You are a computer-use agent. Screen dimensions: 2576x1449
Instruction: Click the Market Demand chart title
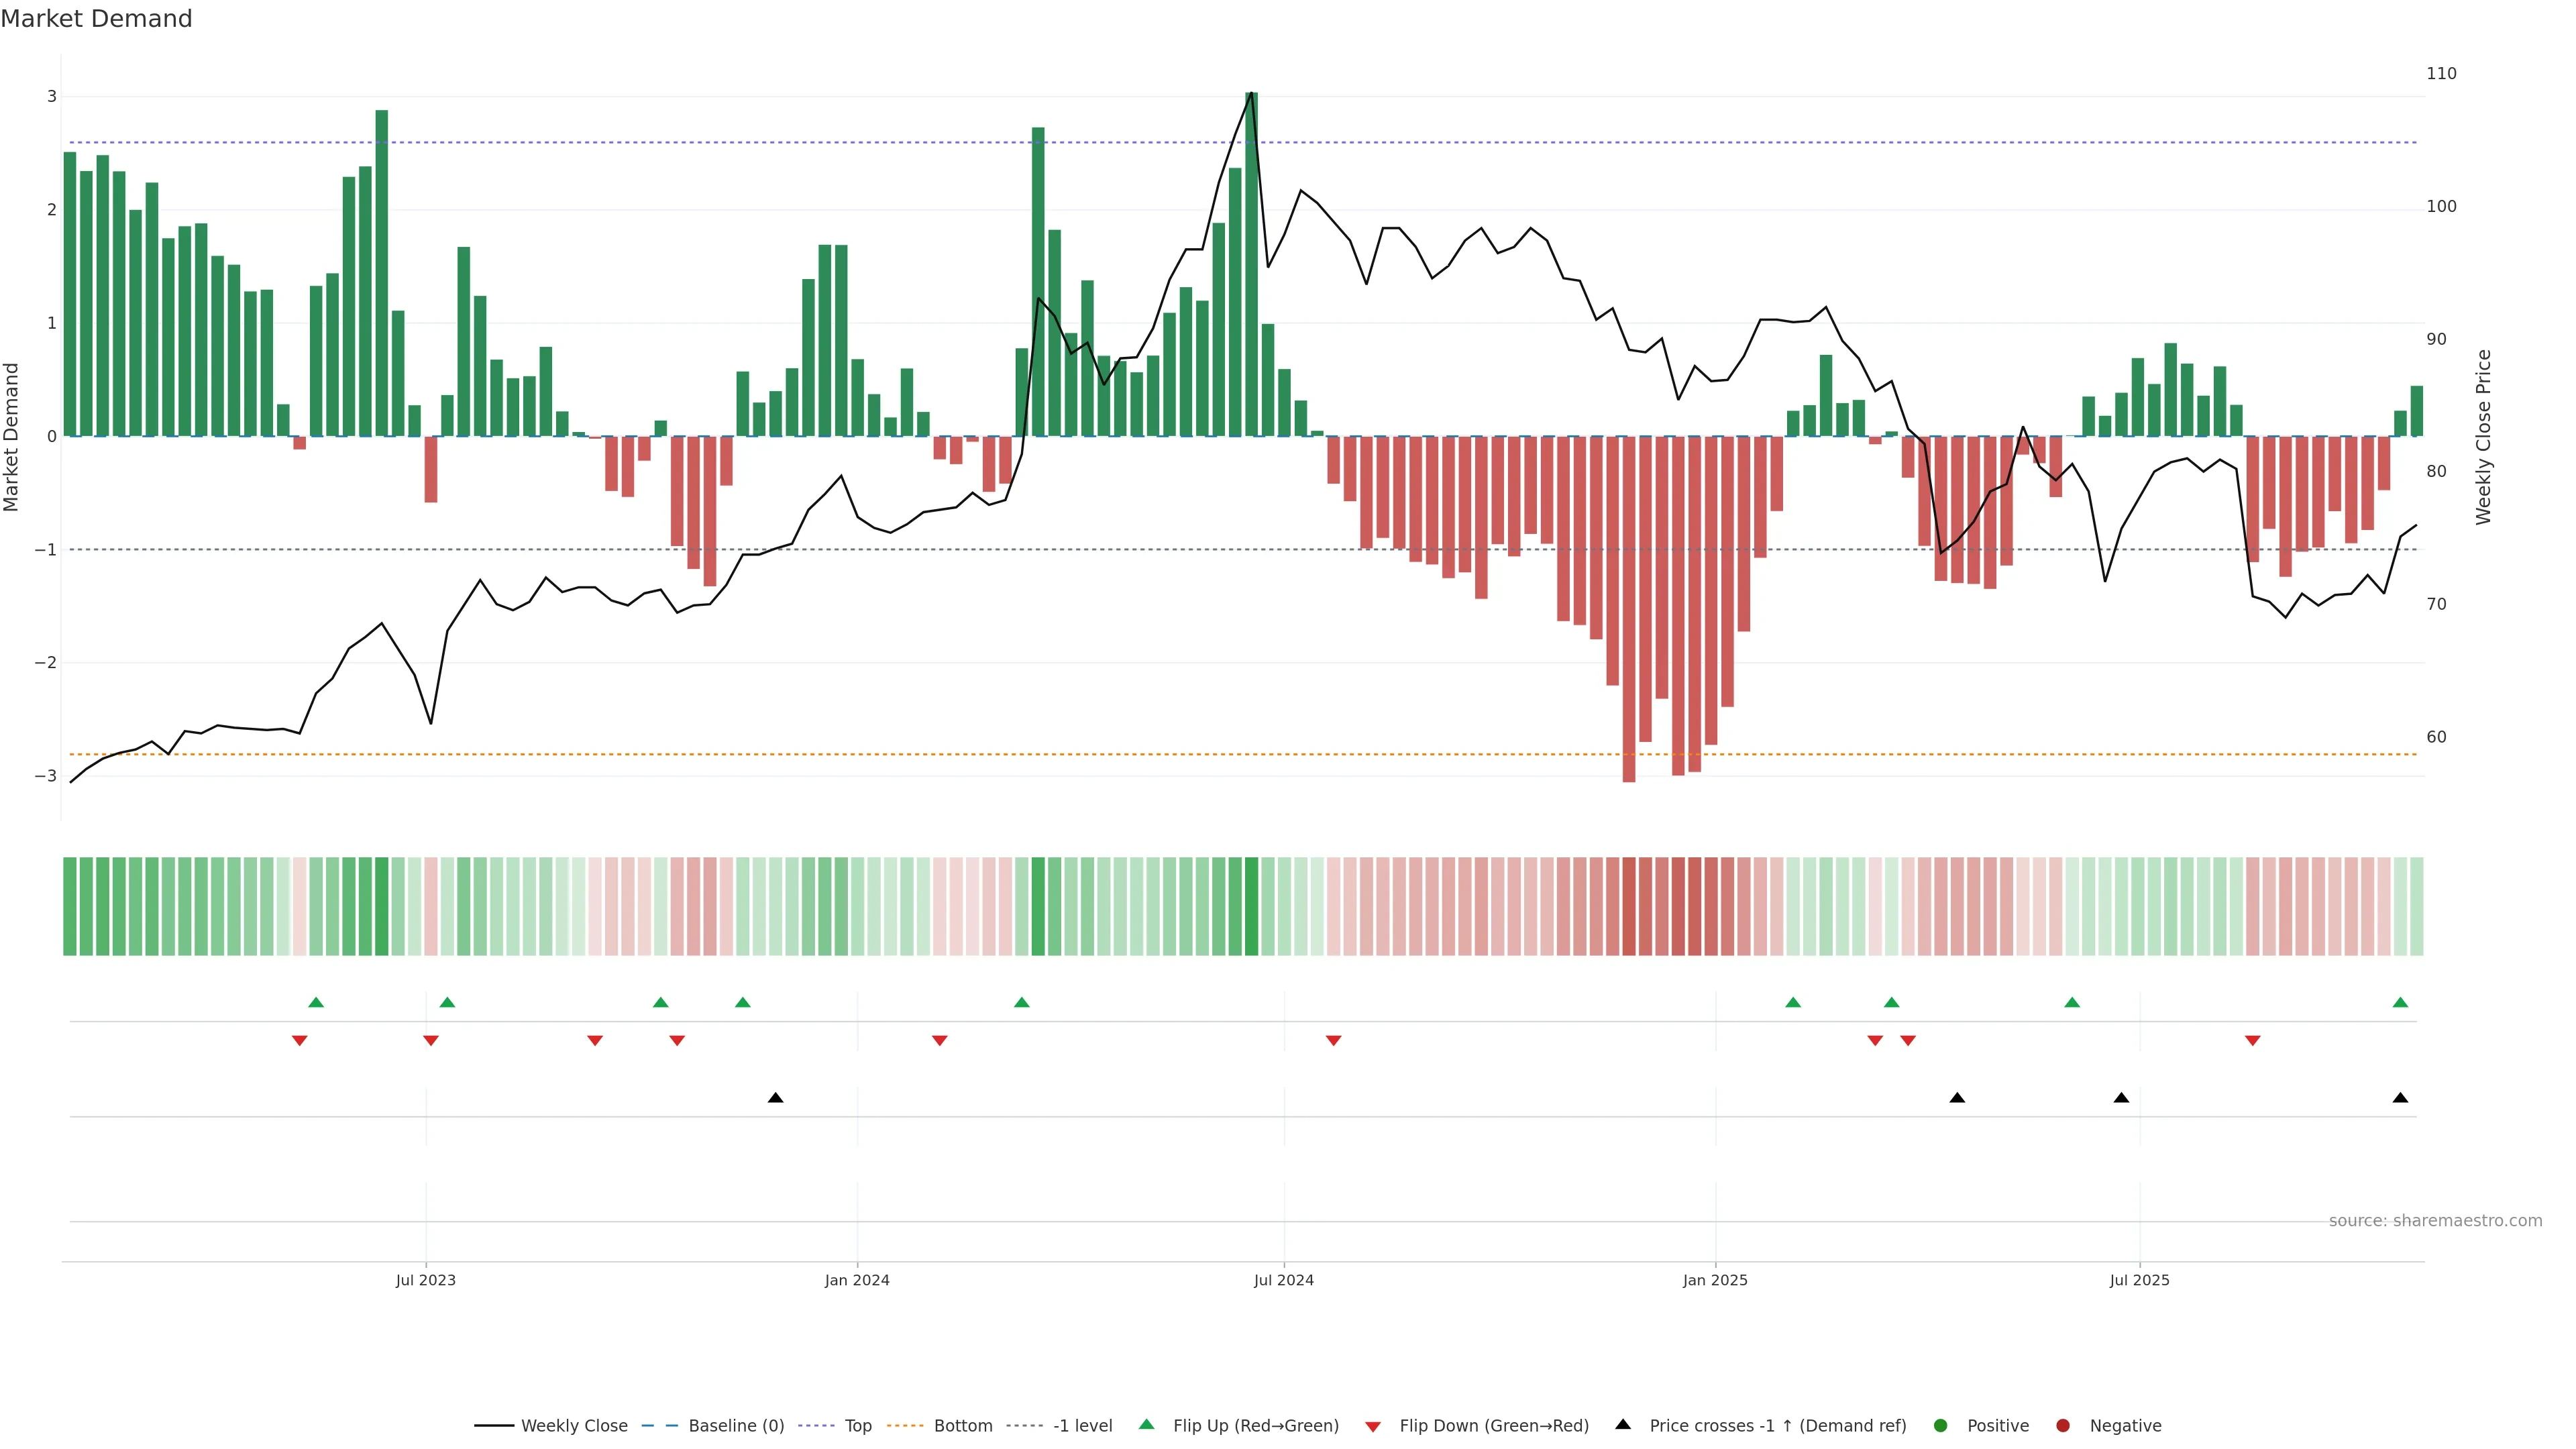click(96, 19)
